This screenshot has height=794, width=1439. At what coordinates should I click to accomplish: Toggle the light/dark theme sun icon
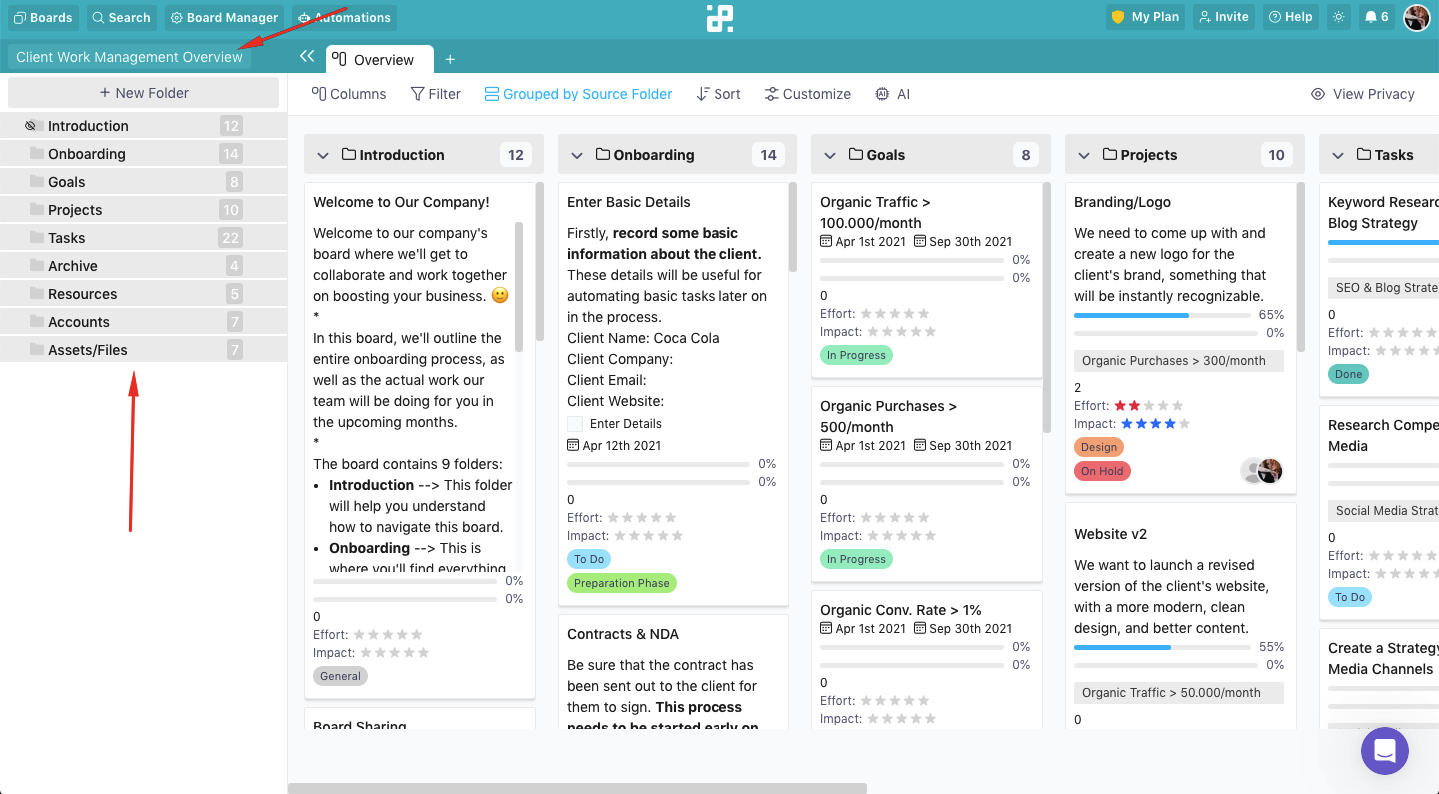tap(1338, 17)
